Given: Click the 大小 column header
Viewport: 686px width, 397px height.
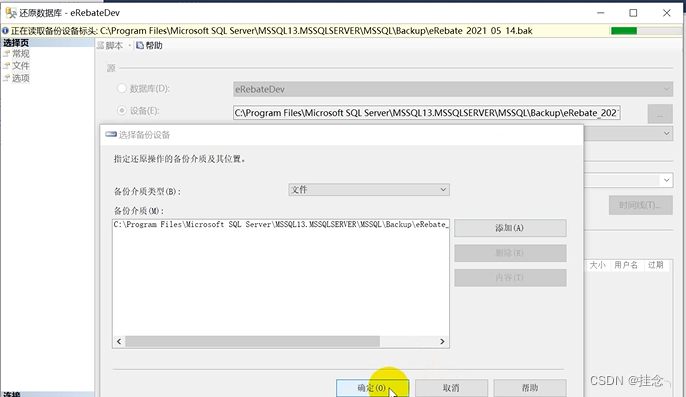Looking at the screenshot, I should [x=597, y=265].
